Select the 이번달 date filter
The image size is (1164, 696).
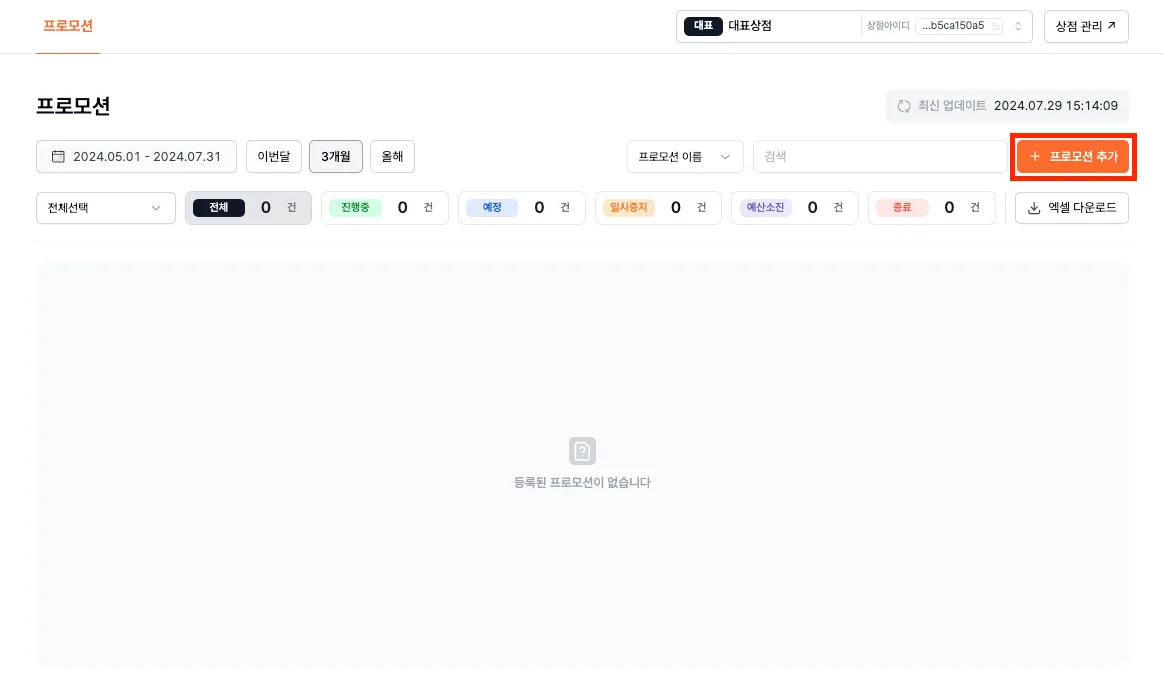(x=273, y=156)
